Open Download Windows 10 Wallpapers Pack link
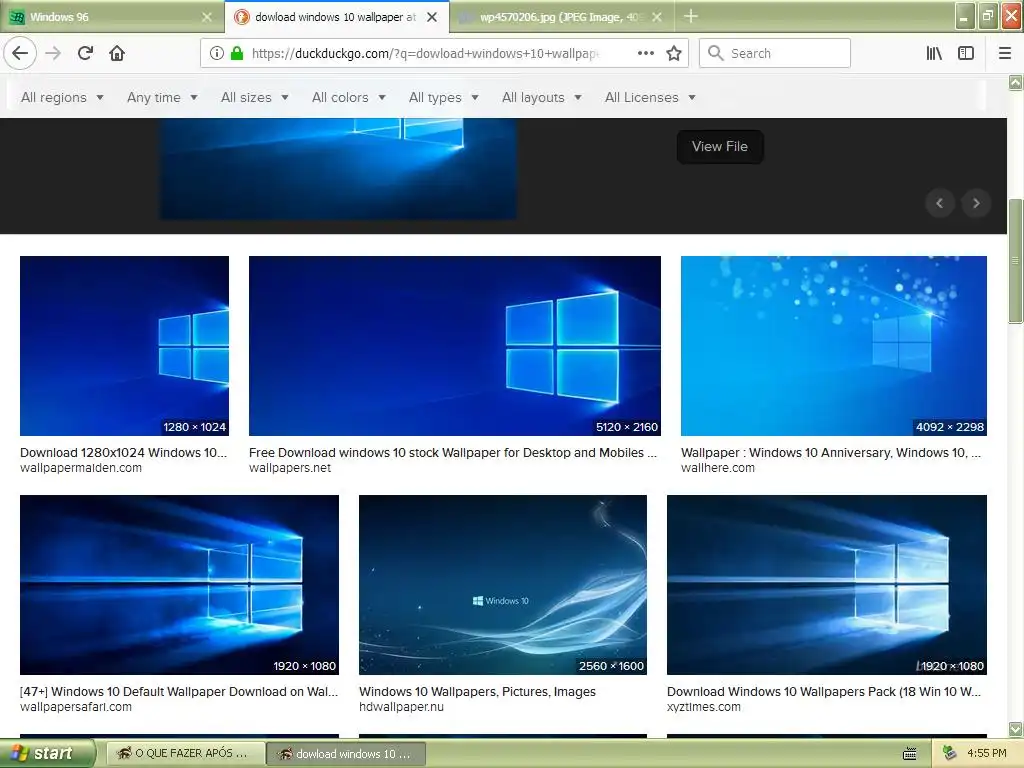1024x768 pixels. tap(824, 692)
